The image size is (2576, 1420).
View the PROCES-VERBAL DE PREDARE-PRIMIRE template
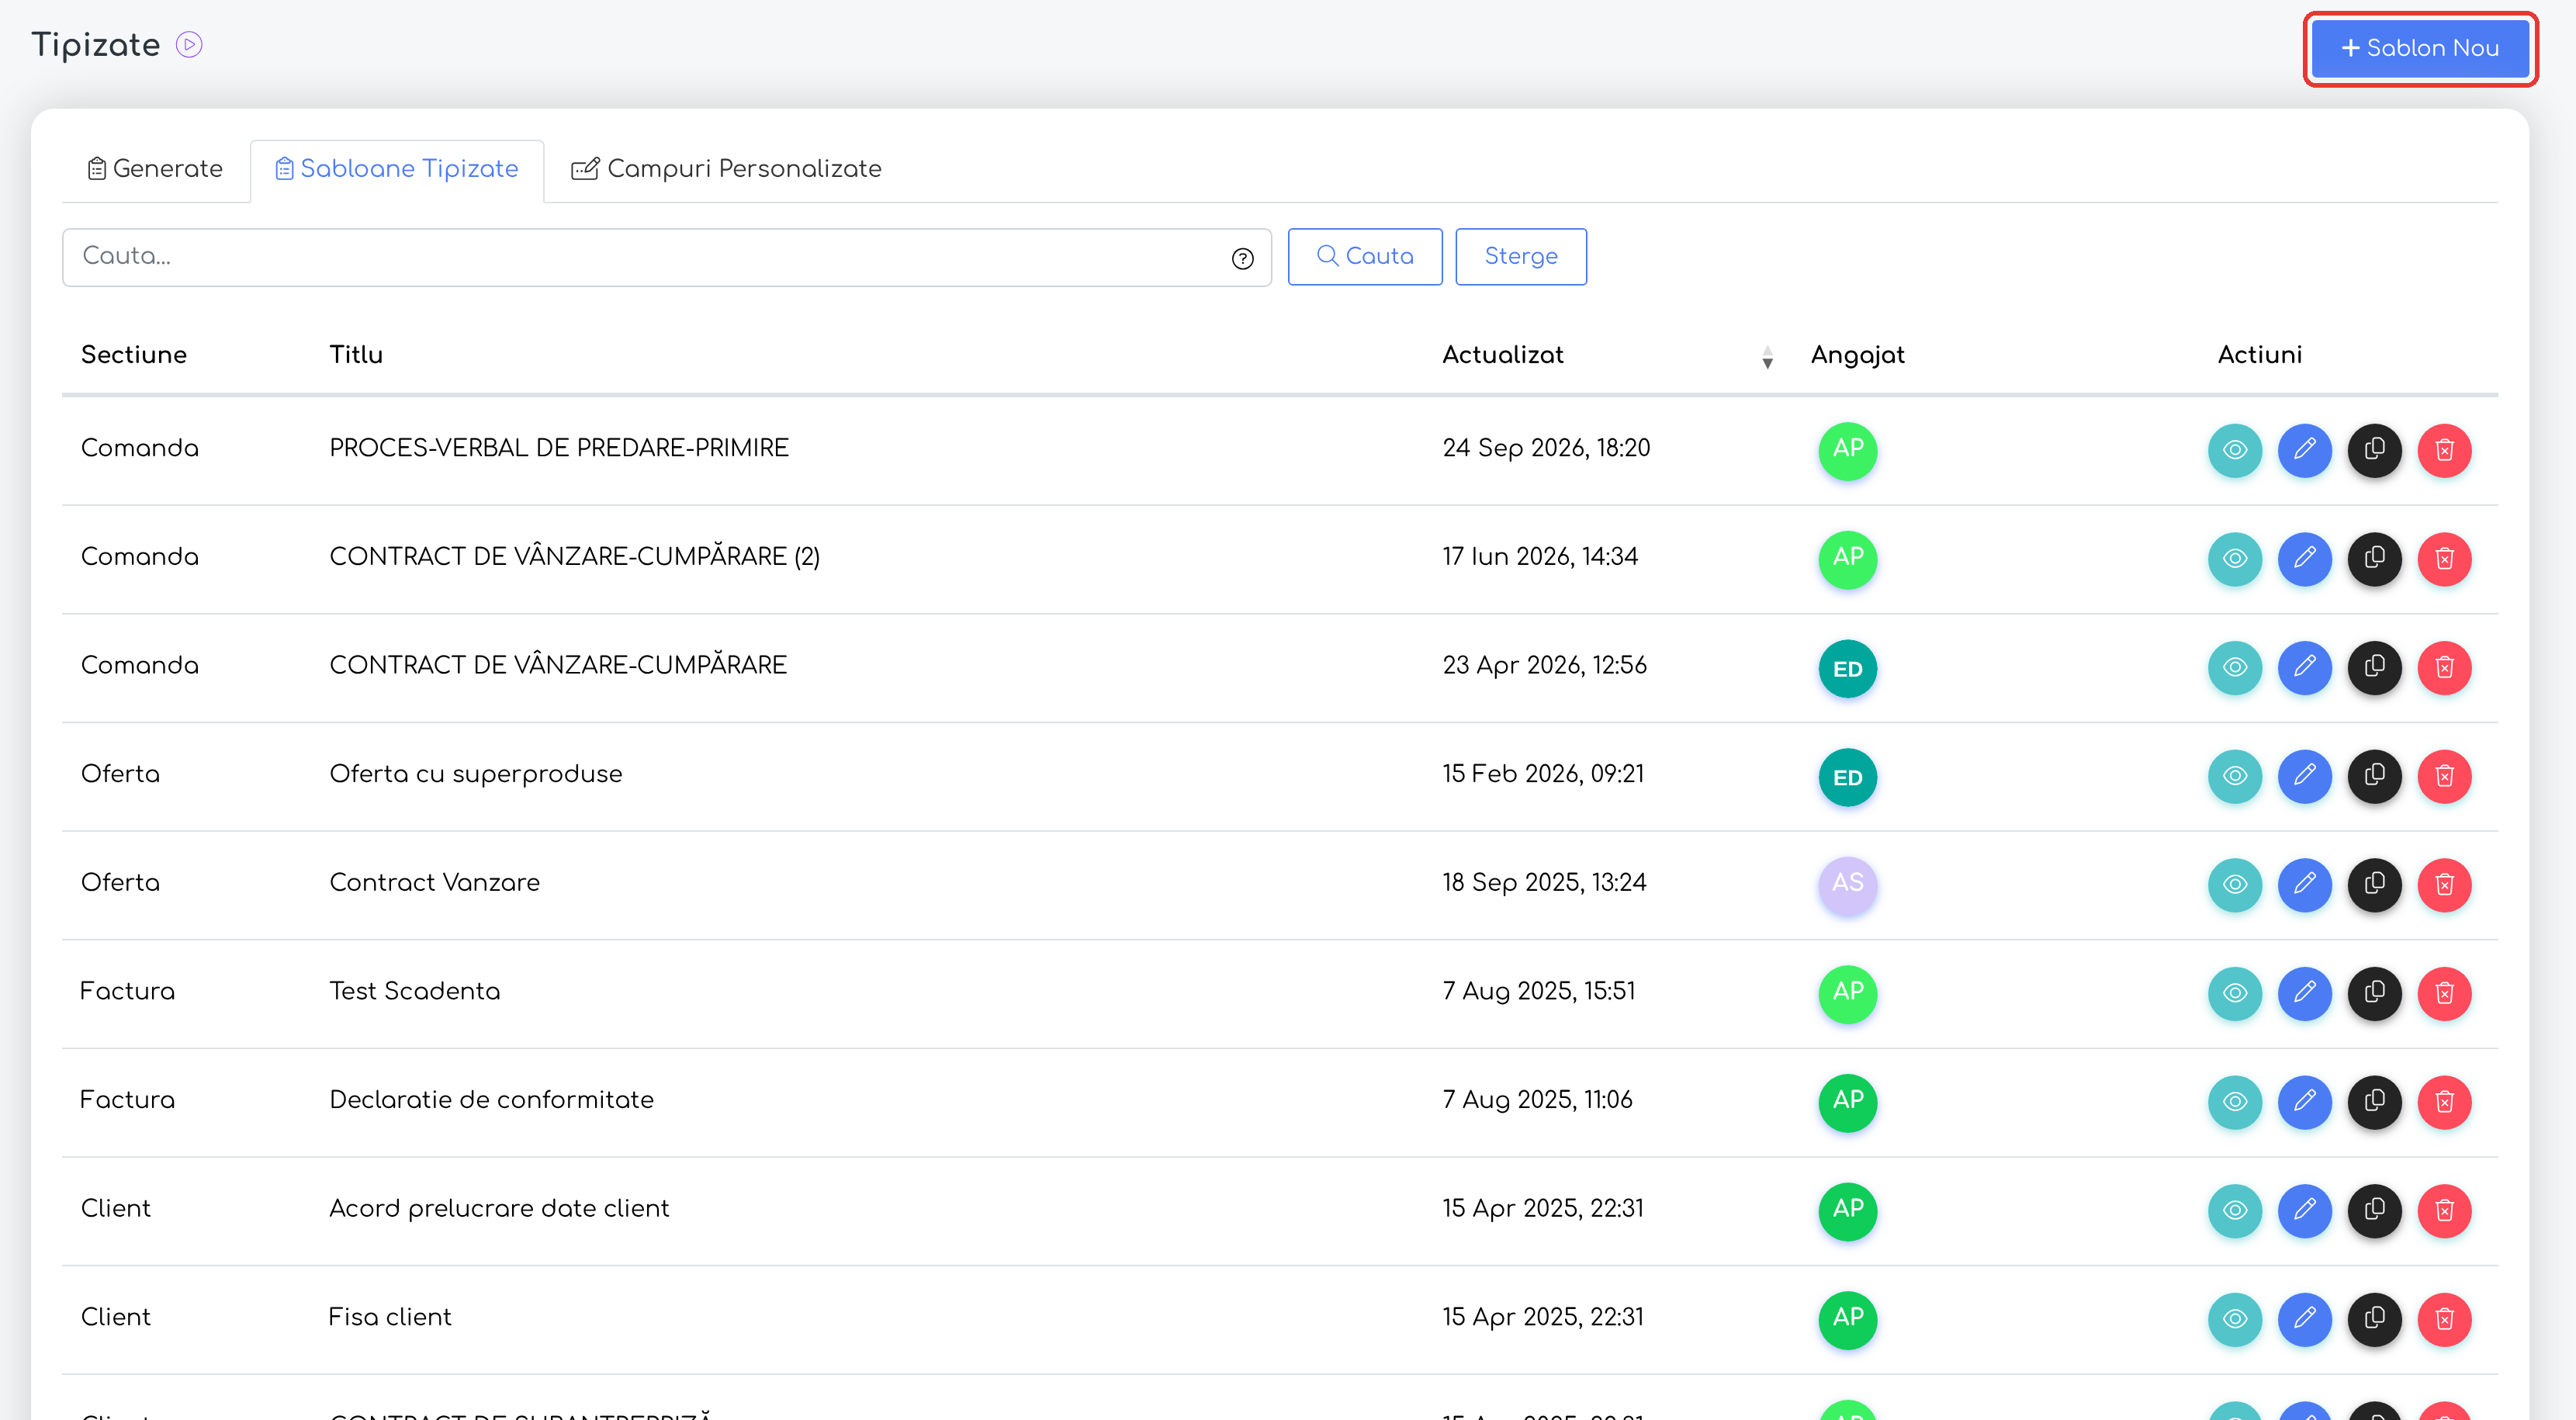(x=2234, y=450)
